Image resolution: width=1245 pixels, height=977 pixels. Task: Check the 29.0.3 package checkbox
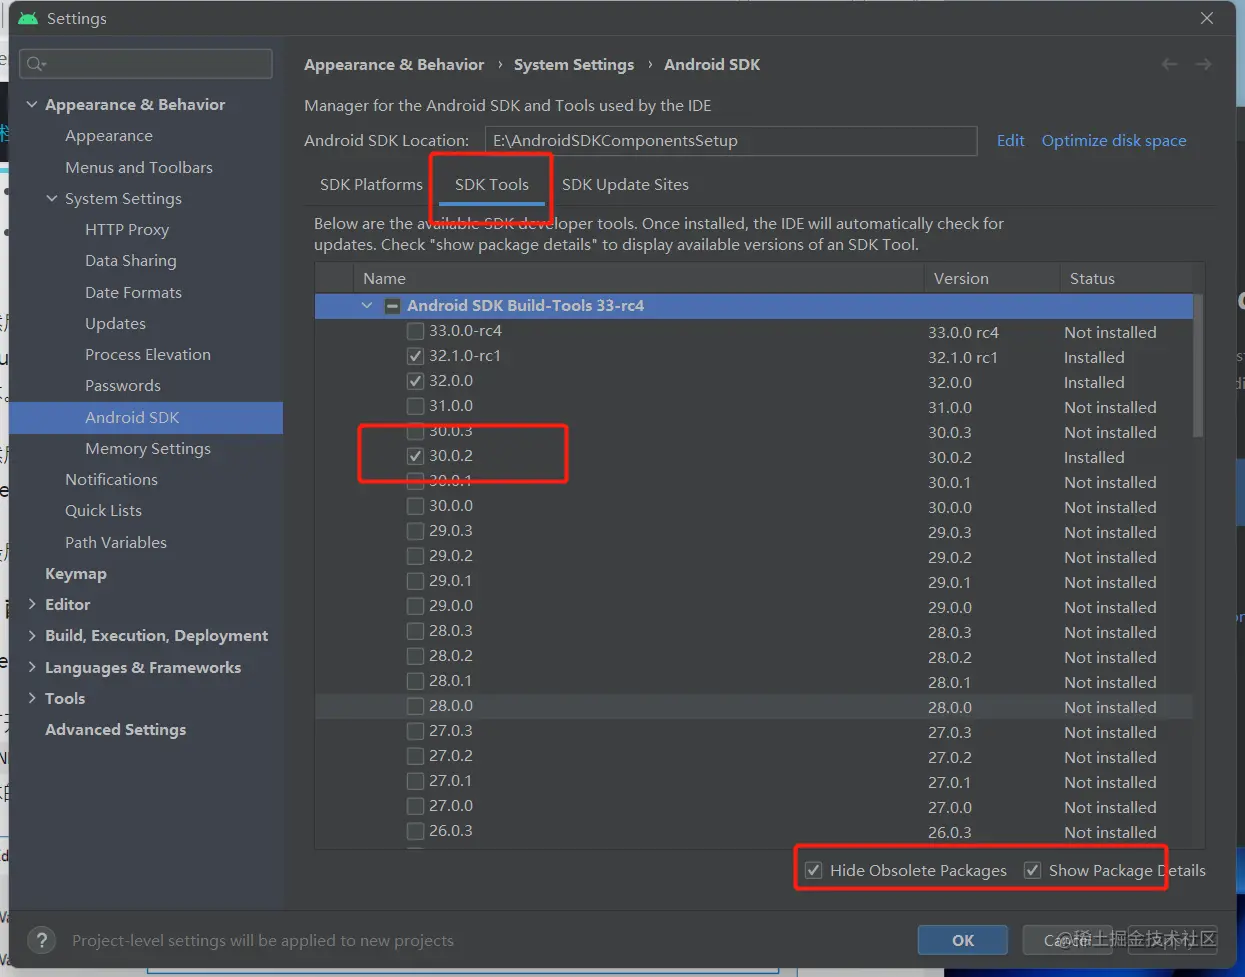[415, 531]
